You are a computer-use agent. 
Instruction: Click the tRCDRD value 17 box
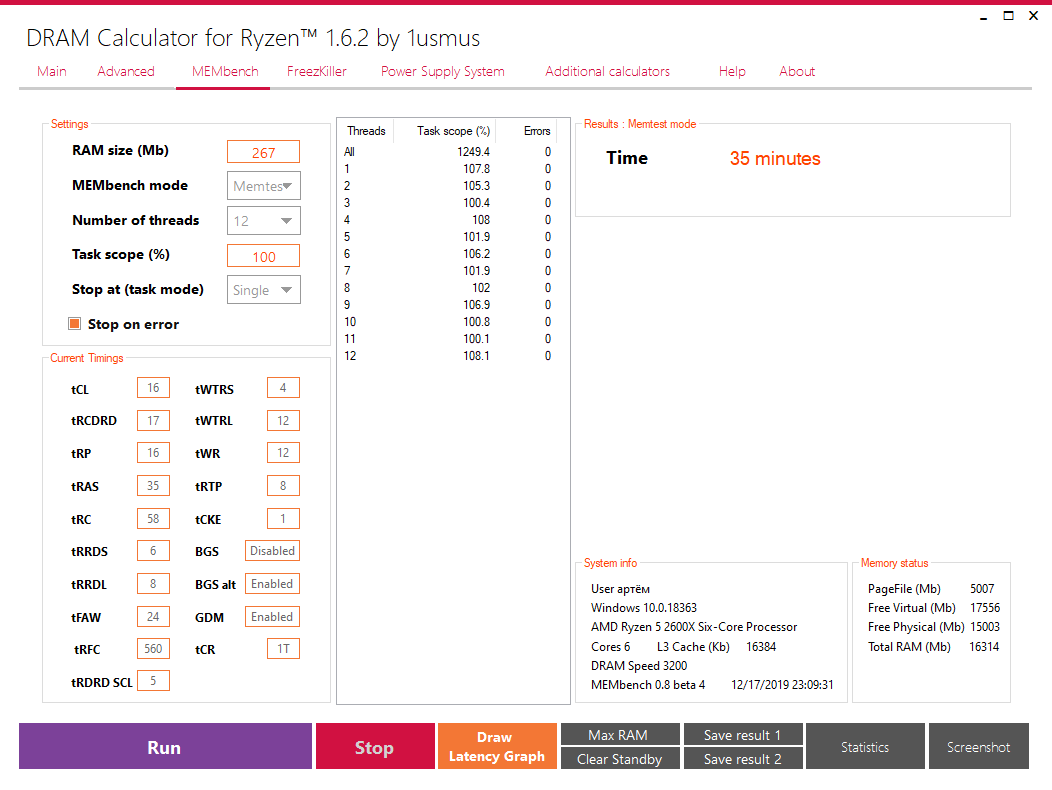coord(154,421)
